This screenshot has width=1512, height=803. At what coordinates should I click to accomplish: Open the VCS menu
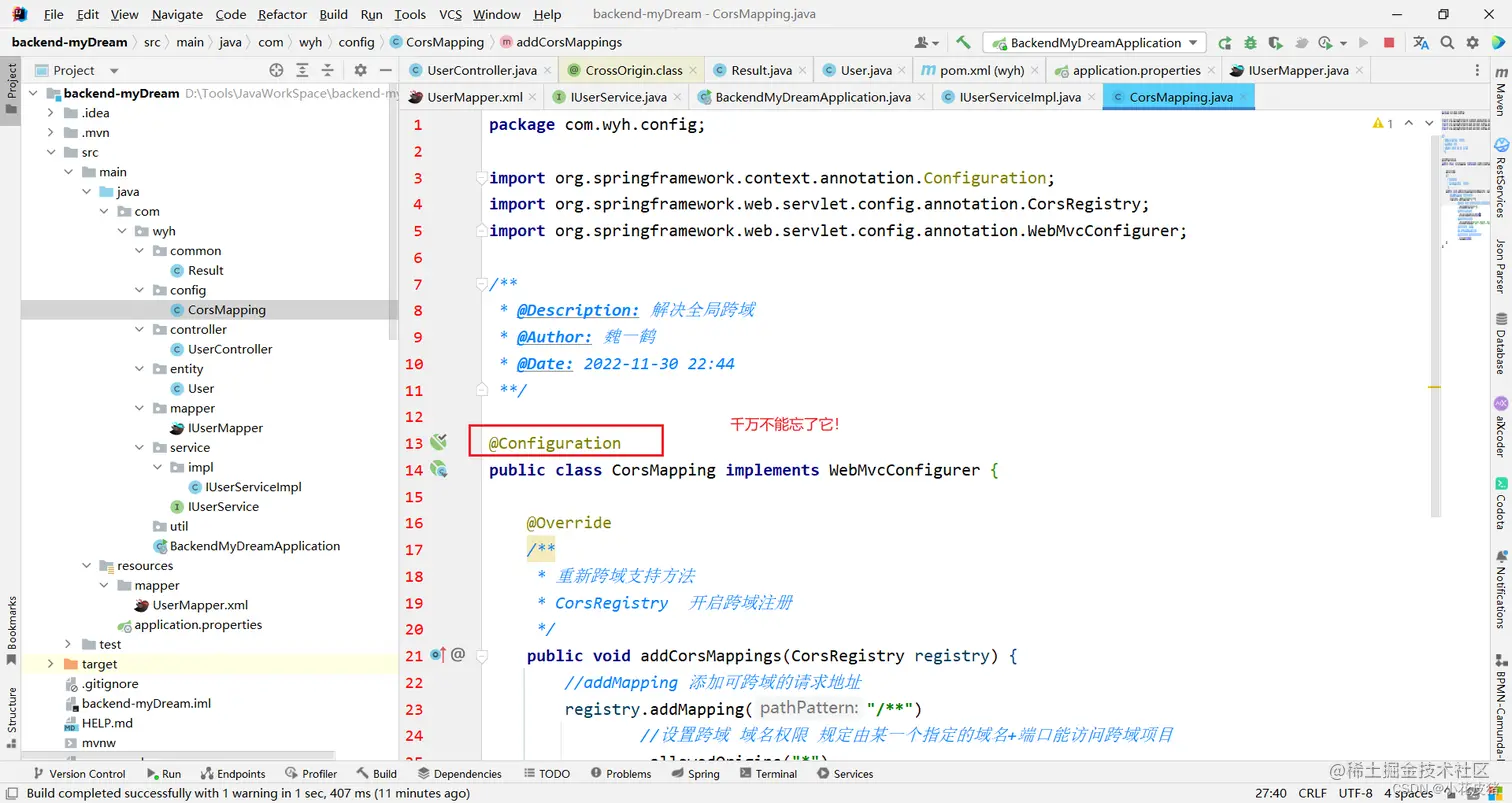pyautogui.click(x=450, y=14)
